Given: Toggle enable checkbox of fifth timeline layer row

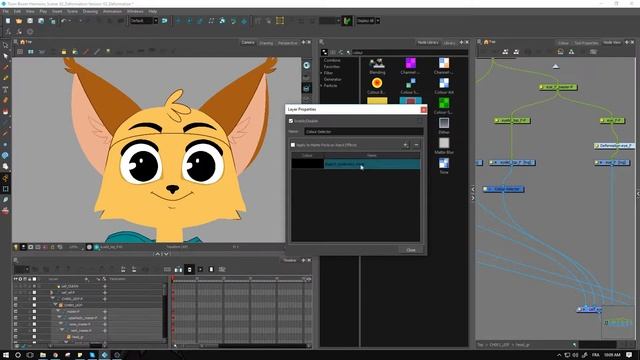Looking at the screenshot, I should pos(34,311).
